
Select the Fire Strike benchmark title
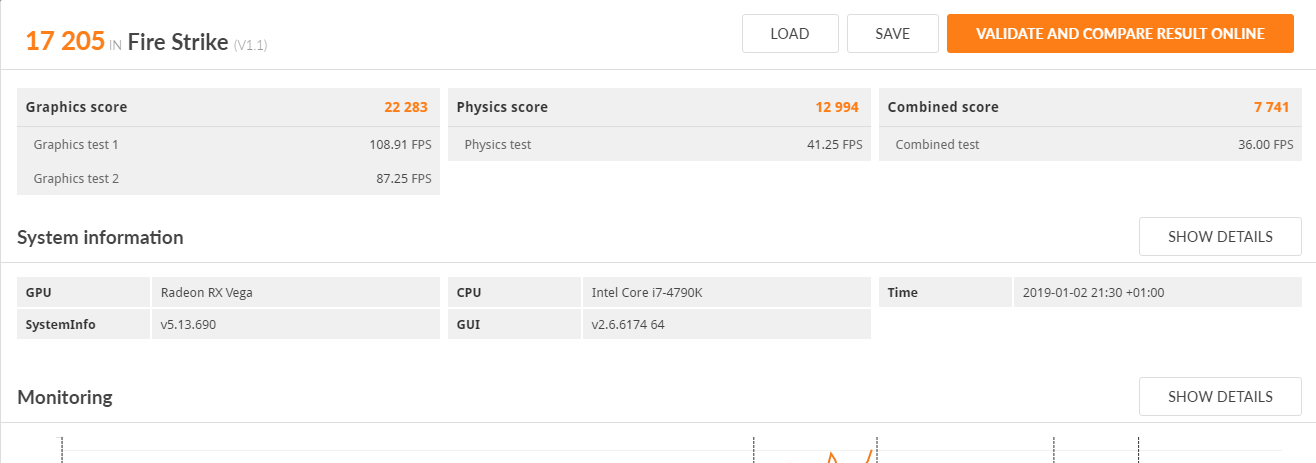coord(178,42)
